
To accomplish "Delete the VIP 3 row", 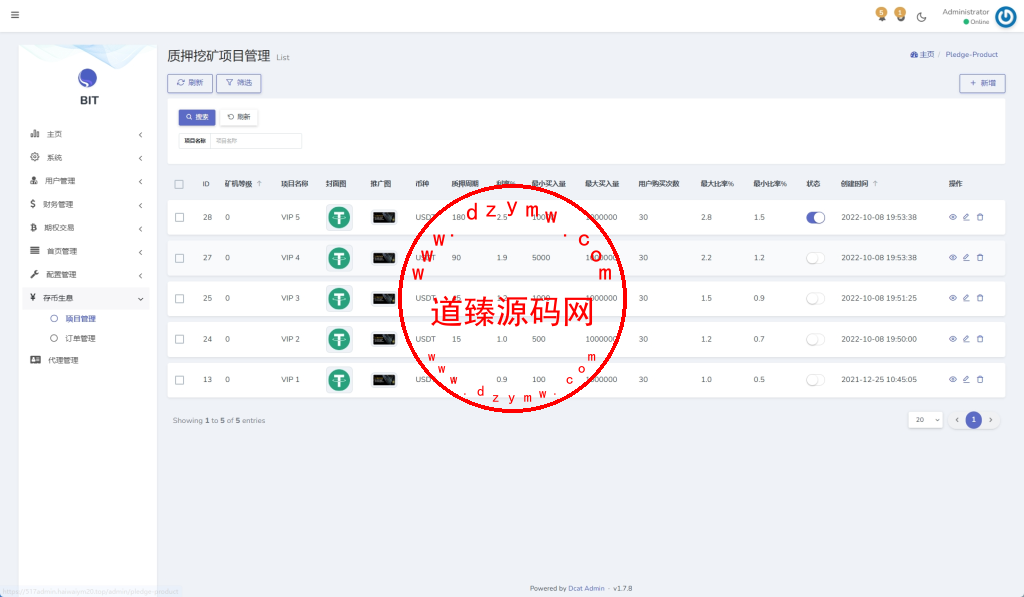I will (x=980, y=298).
